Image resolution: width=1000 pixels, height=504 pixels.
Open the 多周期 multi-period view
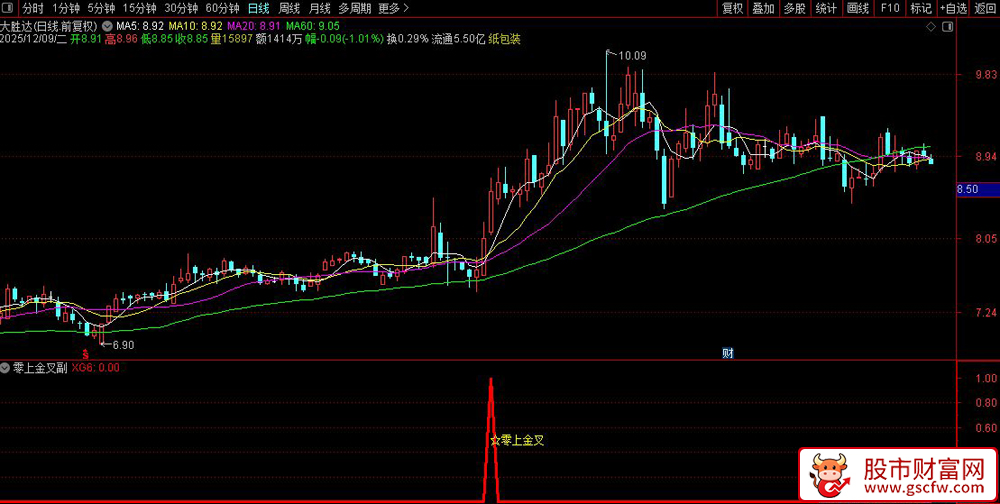[354, 8]
